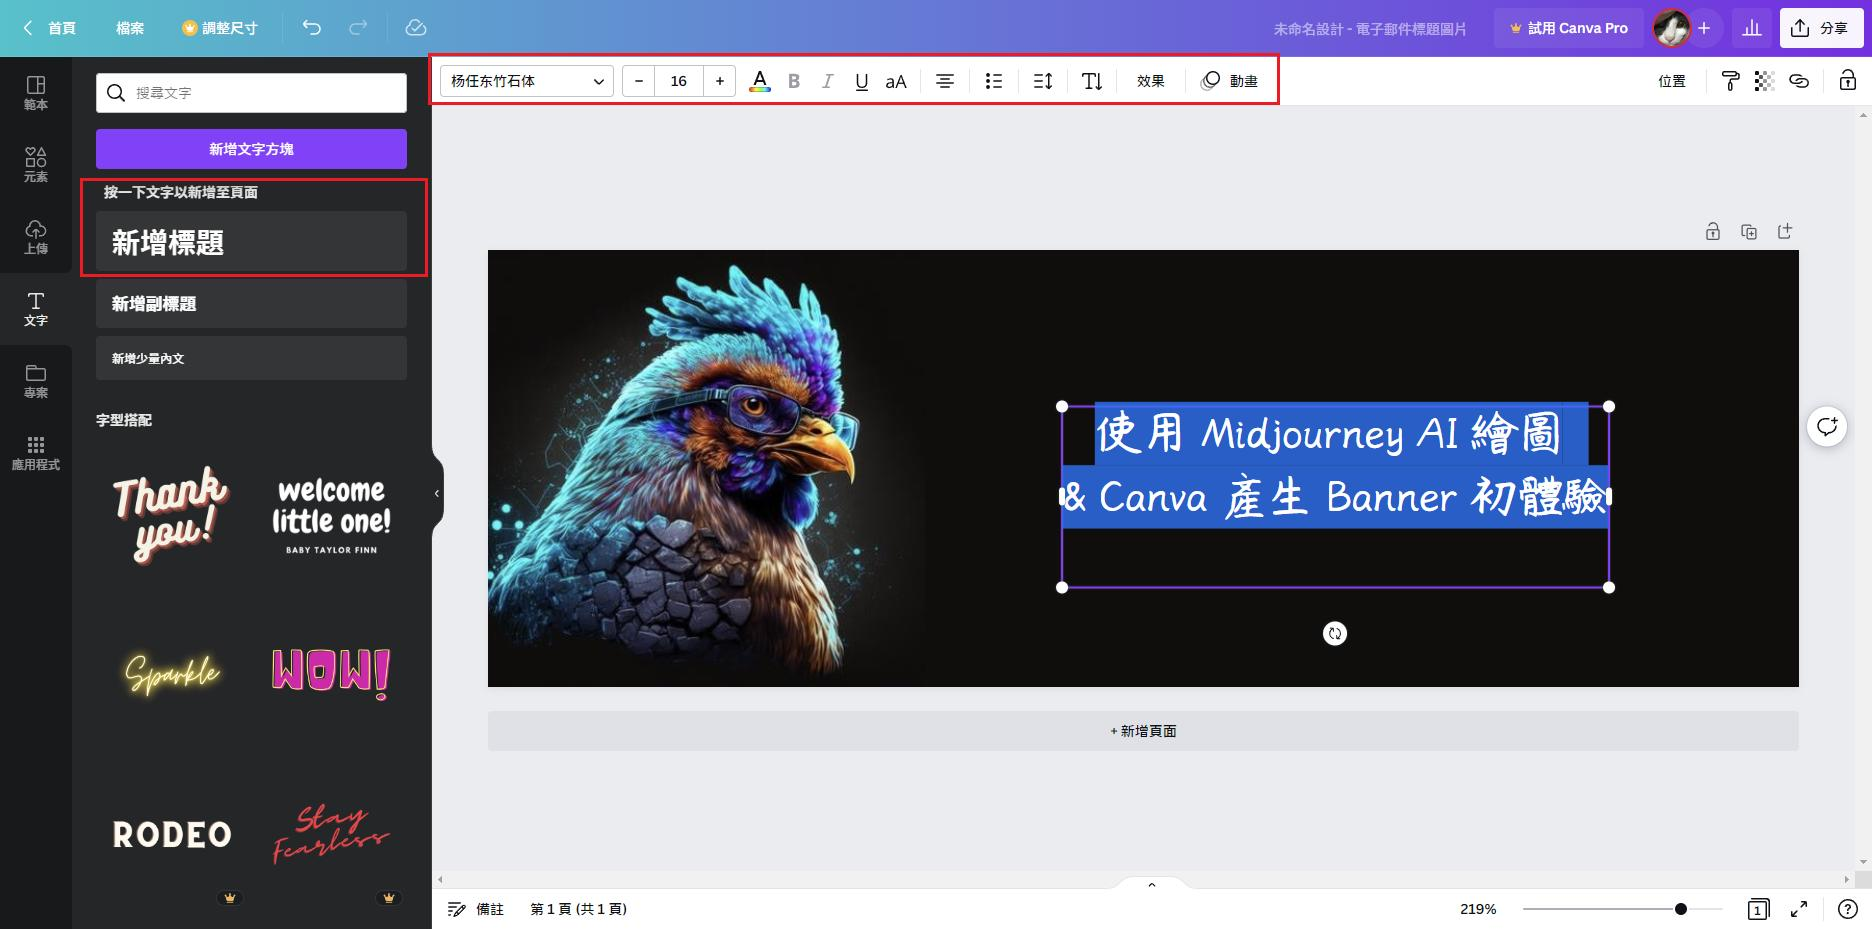Open the 檔案 file menu

130,28
